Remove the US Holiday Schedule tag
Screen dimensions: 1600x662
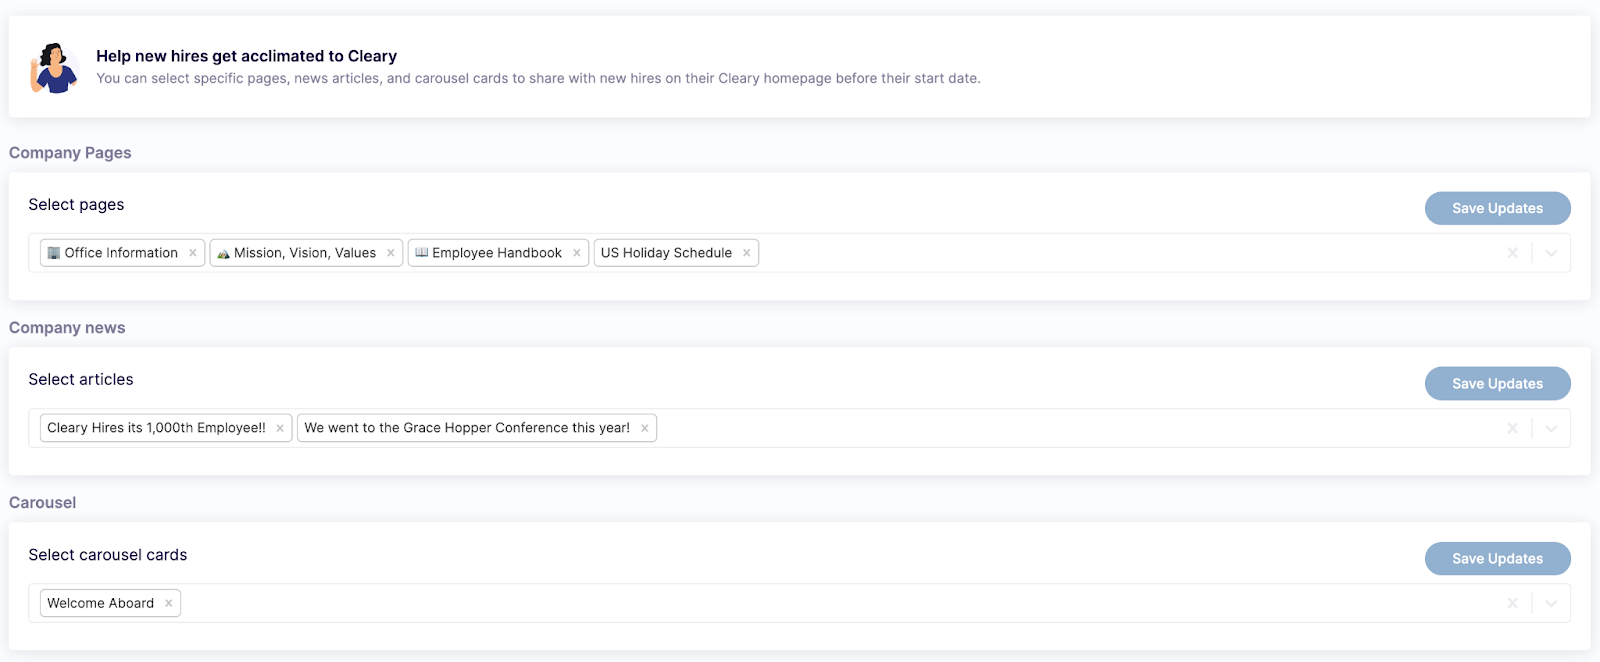[747, 253]
